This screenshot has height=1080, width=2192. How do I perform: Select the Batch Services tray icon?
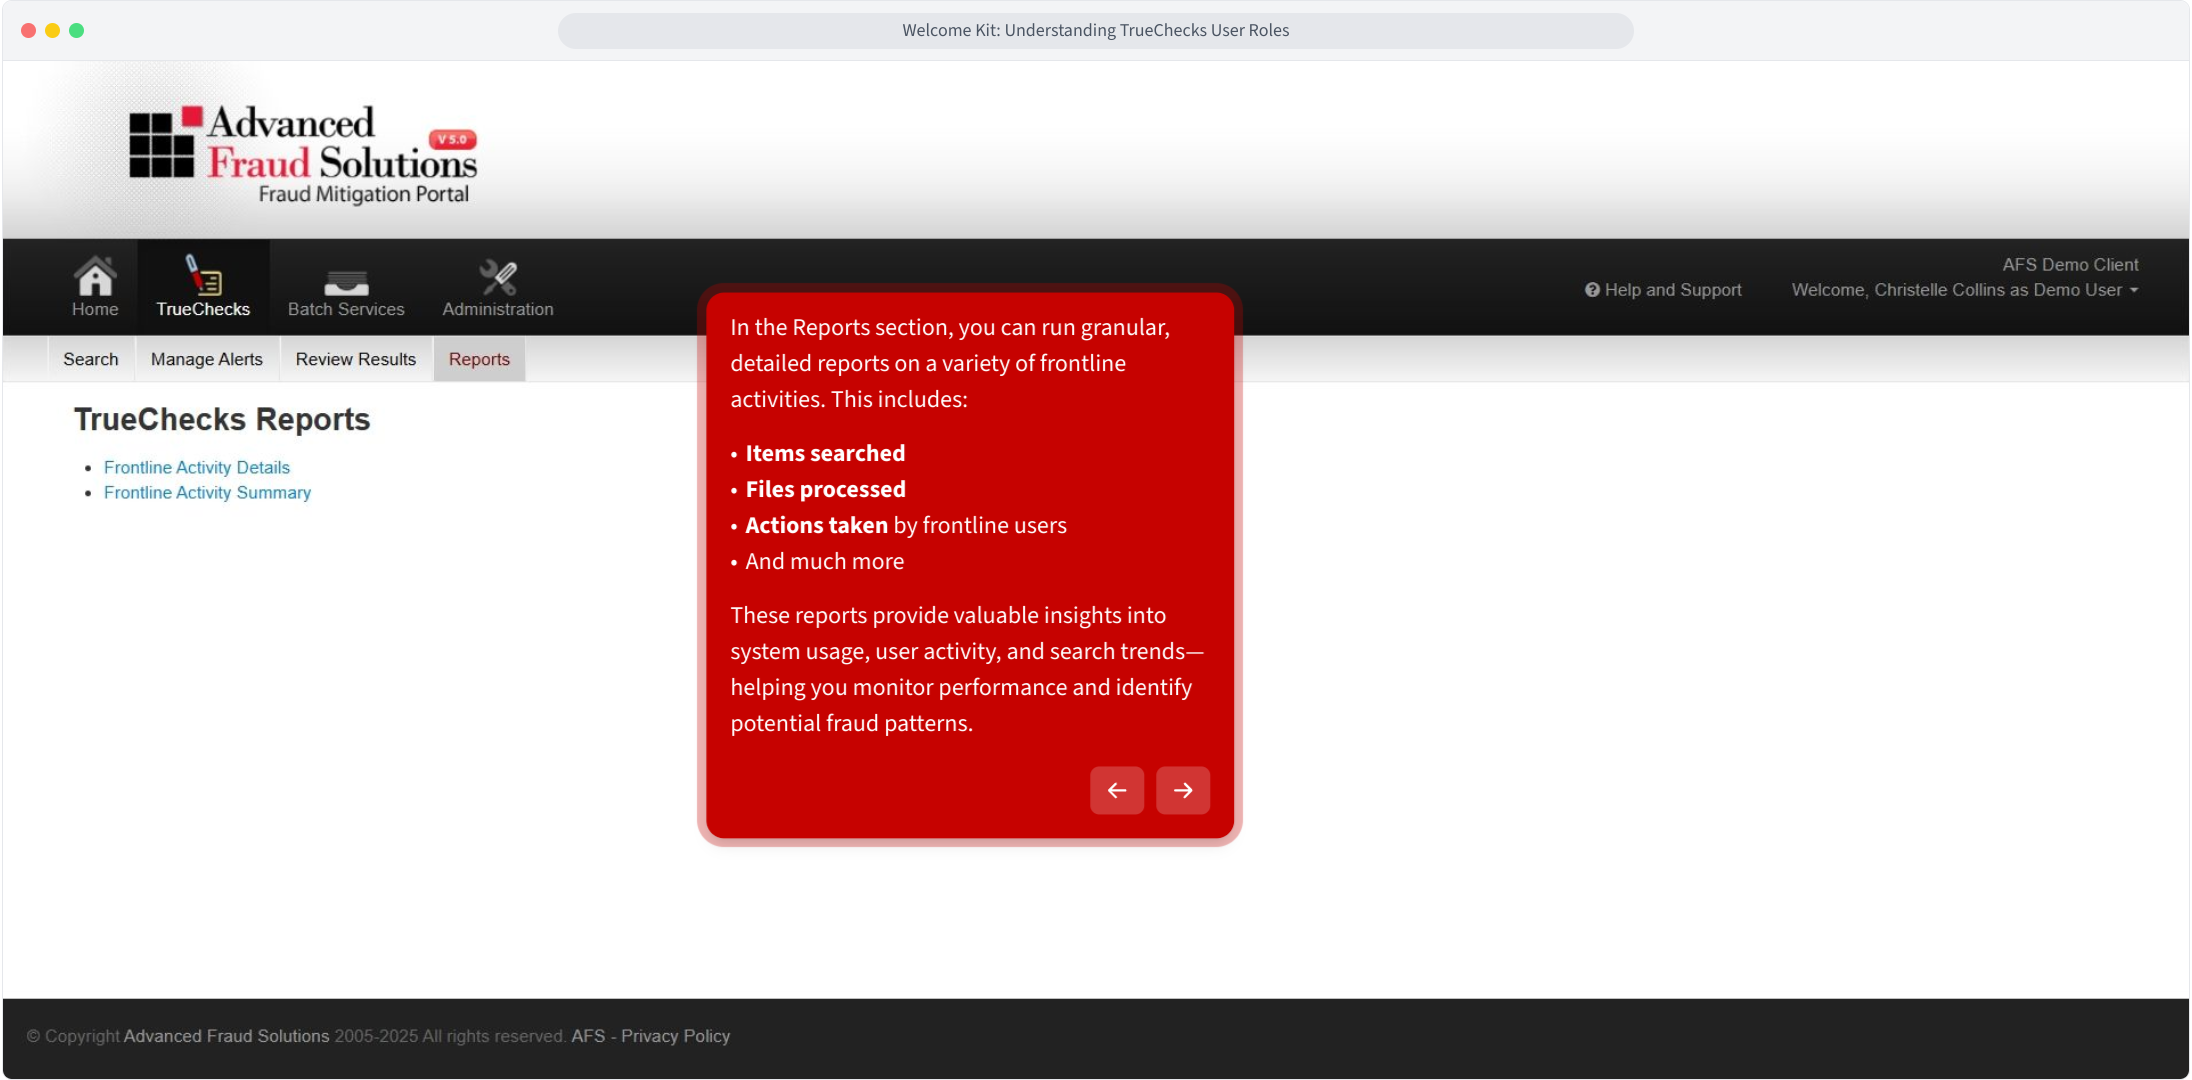[x=346, y=283]
